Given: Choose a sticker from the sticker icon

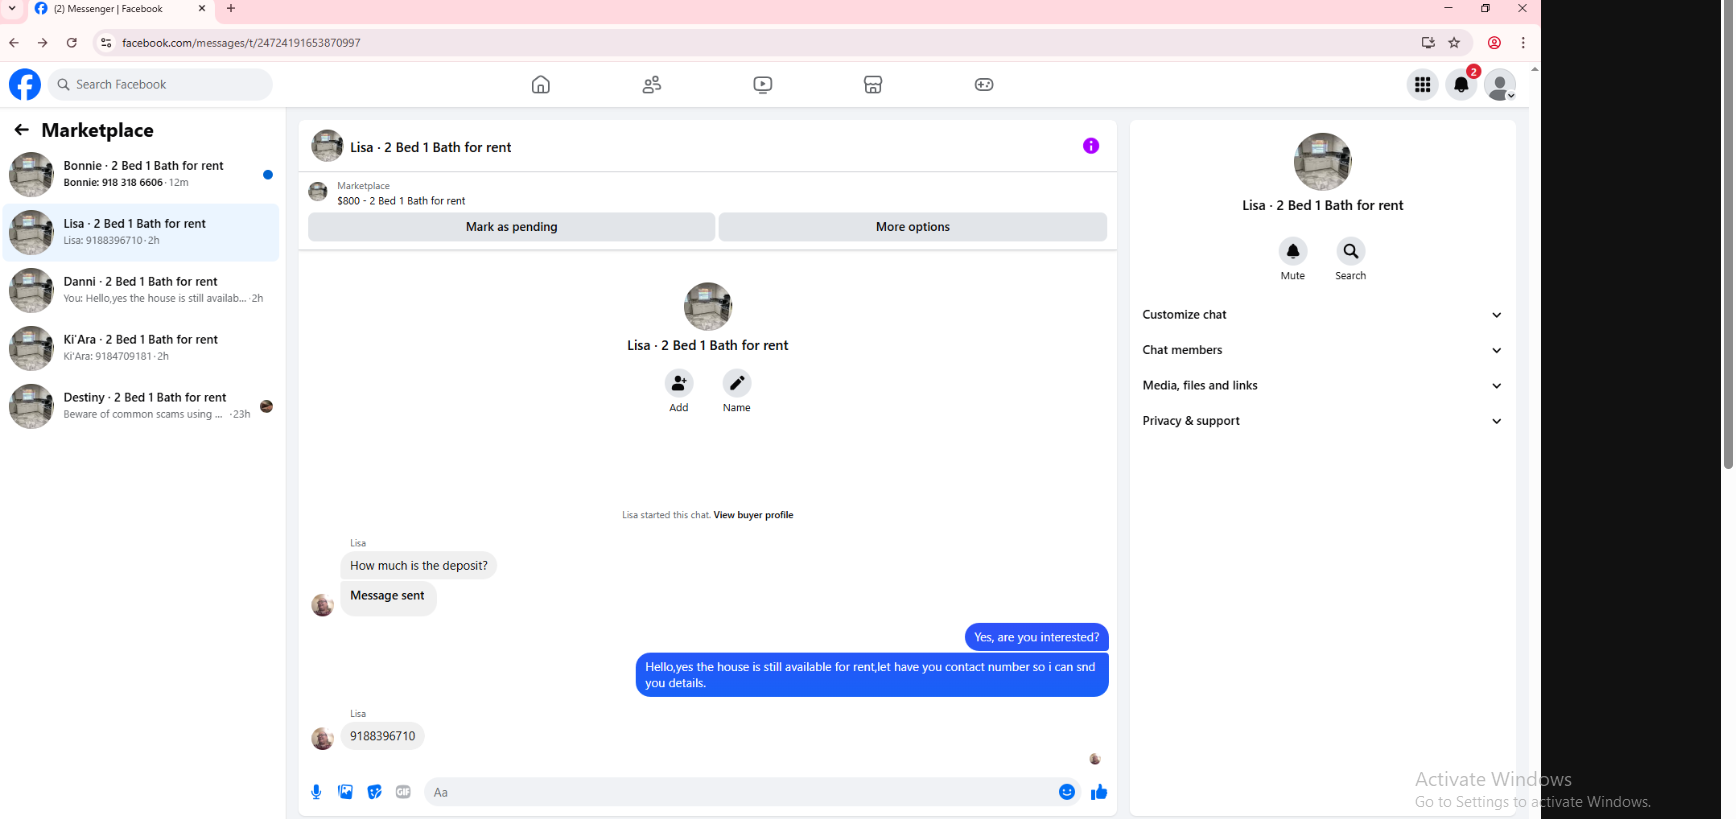Looking at the screenshot, I should click(x=374, y=792).
